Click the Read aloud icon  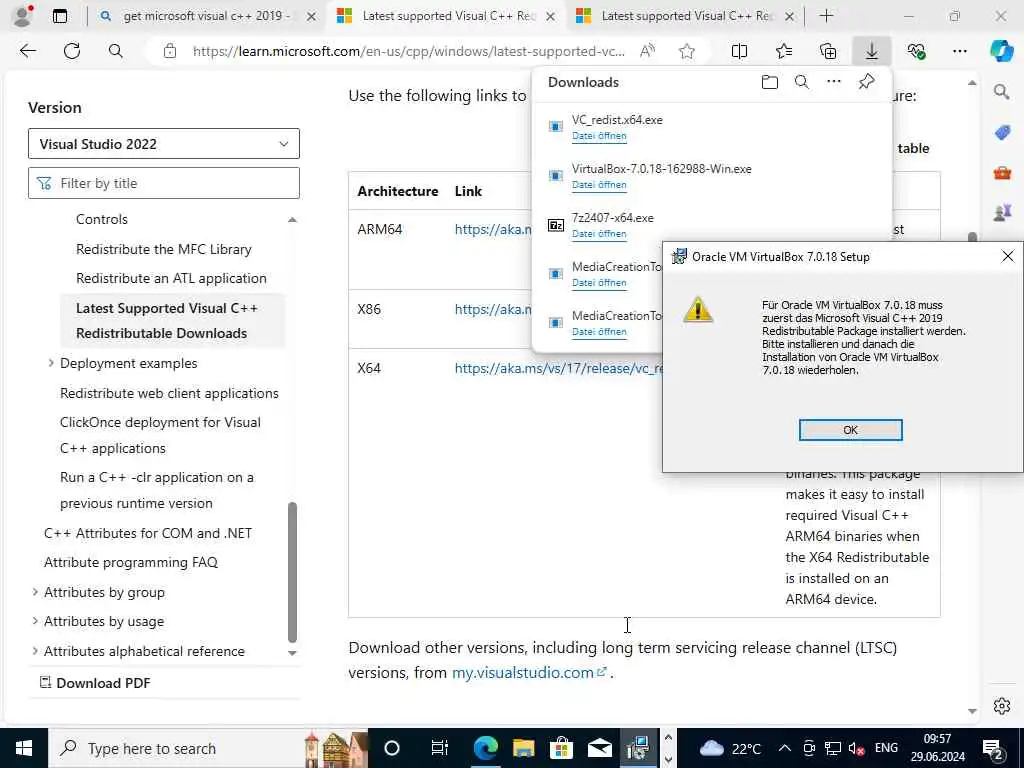click(647, 51)
